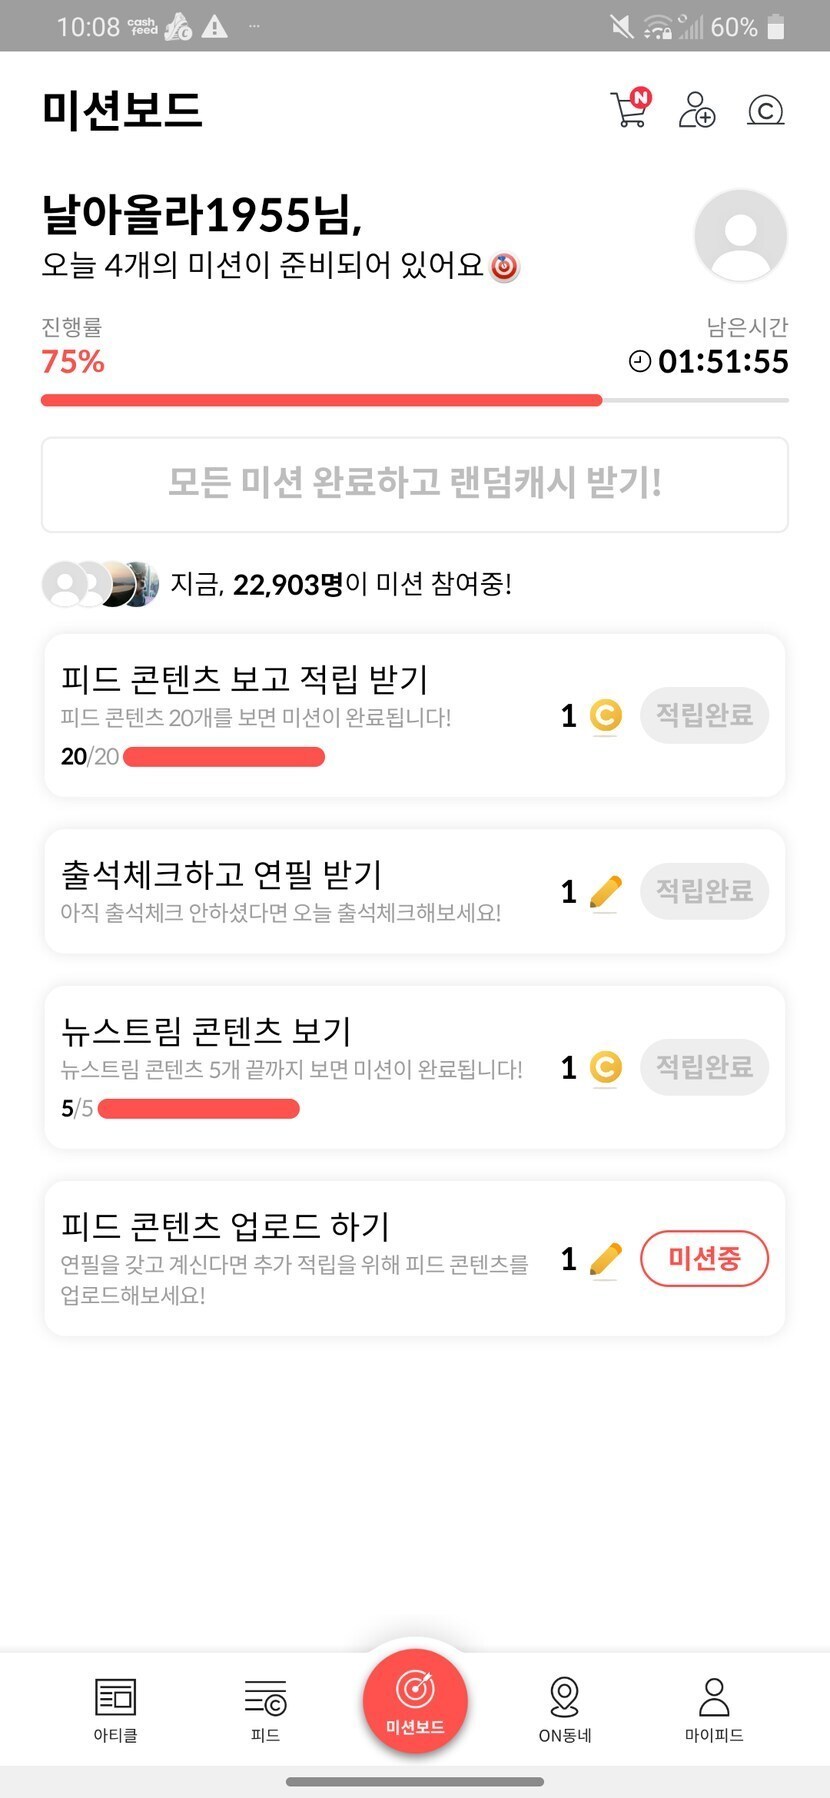Tap the profile avatar picture
The height and width of the screenshot is (1798, 830).
pyautogui.click(x=740, y=236)
